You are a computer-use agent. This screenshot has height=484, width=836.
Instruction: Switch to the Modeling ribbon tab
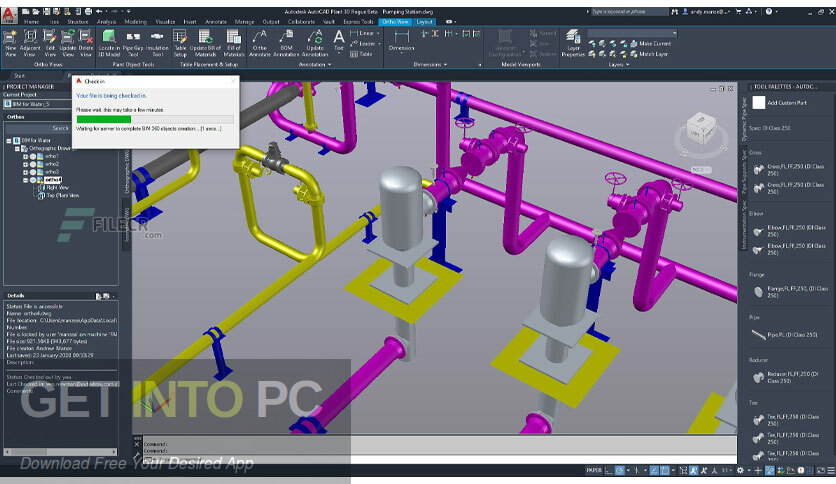pyautogui.click(x=135, y=22)
